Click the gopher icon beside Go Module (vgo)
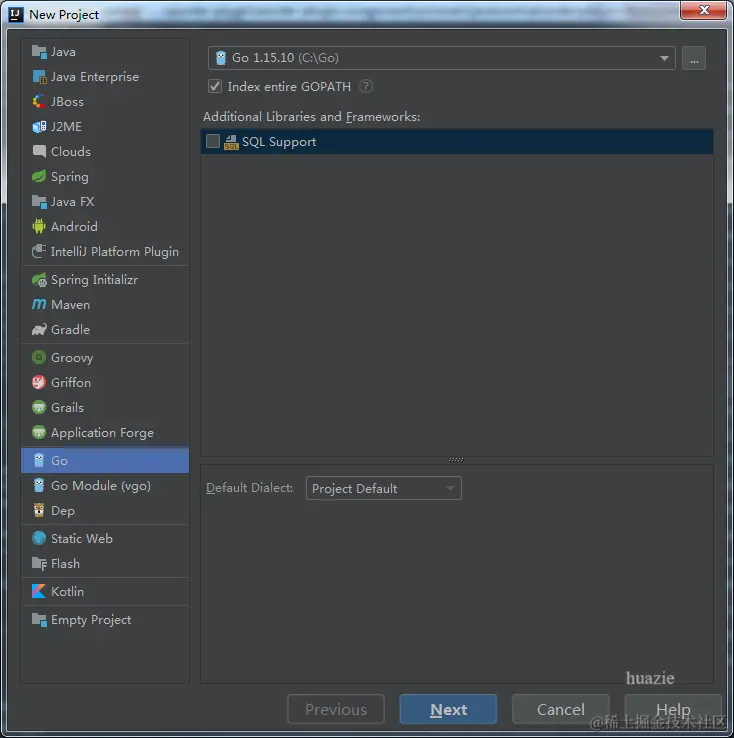734x738 pixels. (x=39, y=485)
